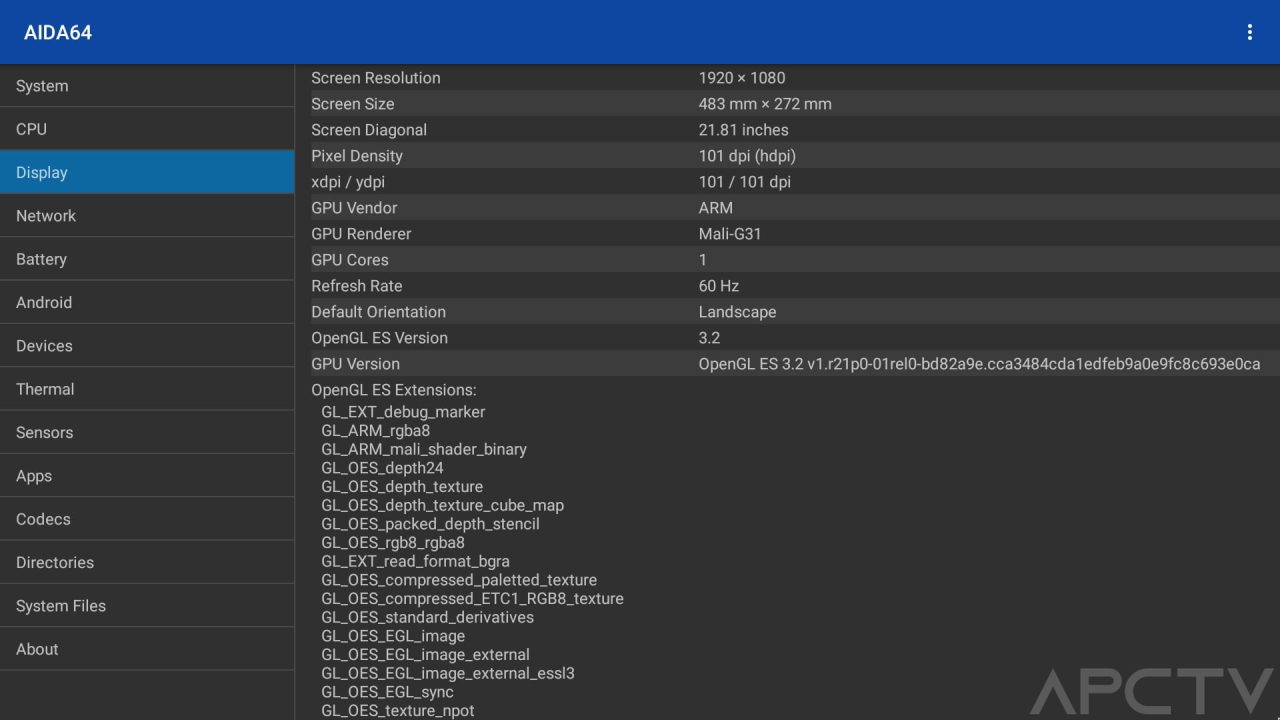Viewport: 1280px width, 720px height.
Task: Open System Files in the sidebar
Action: pyautogui.click(x=147, y=606)
